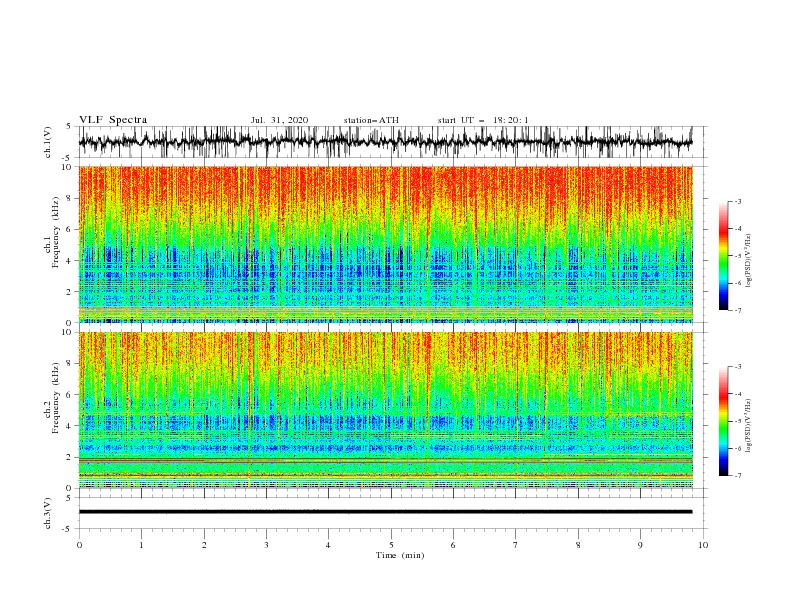Click the ch.1 "Frequency (kHz)" axis label

point(56,233)
